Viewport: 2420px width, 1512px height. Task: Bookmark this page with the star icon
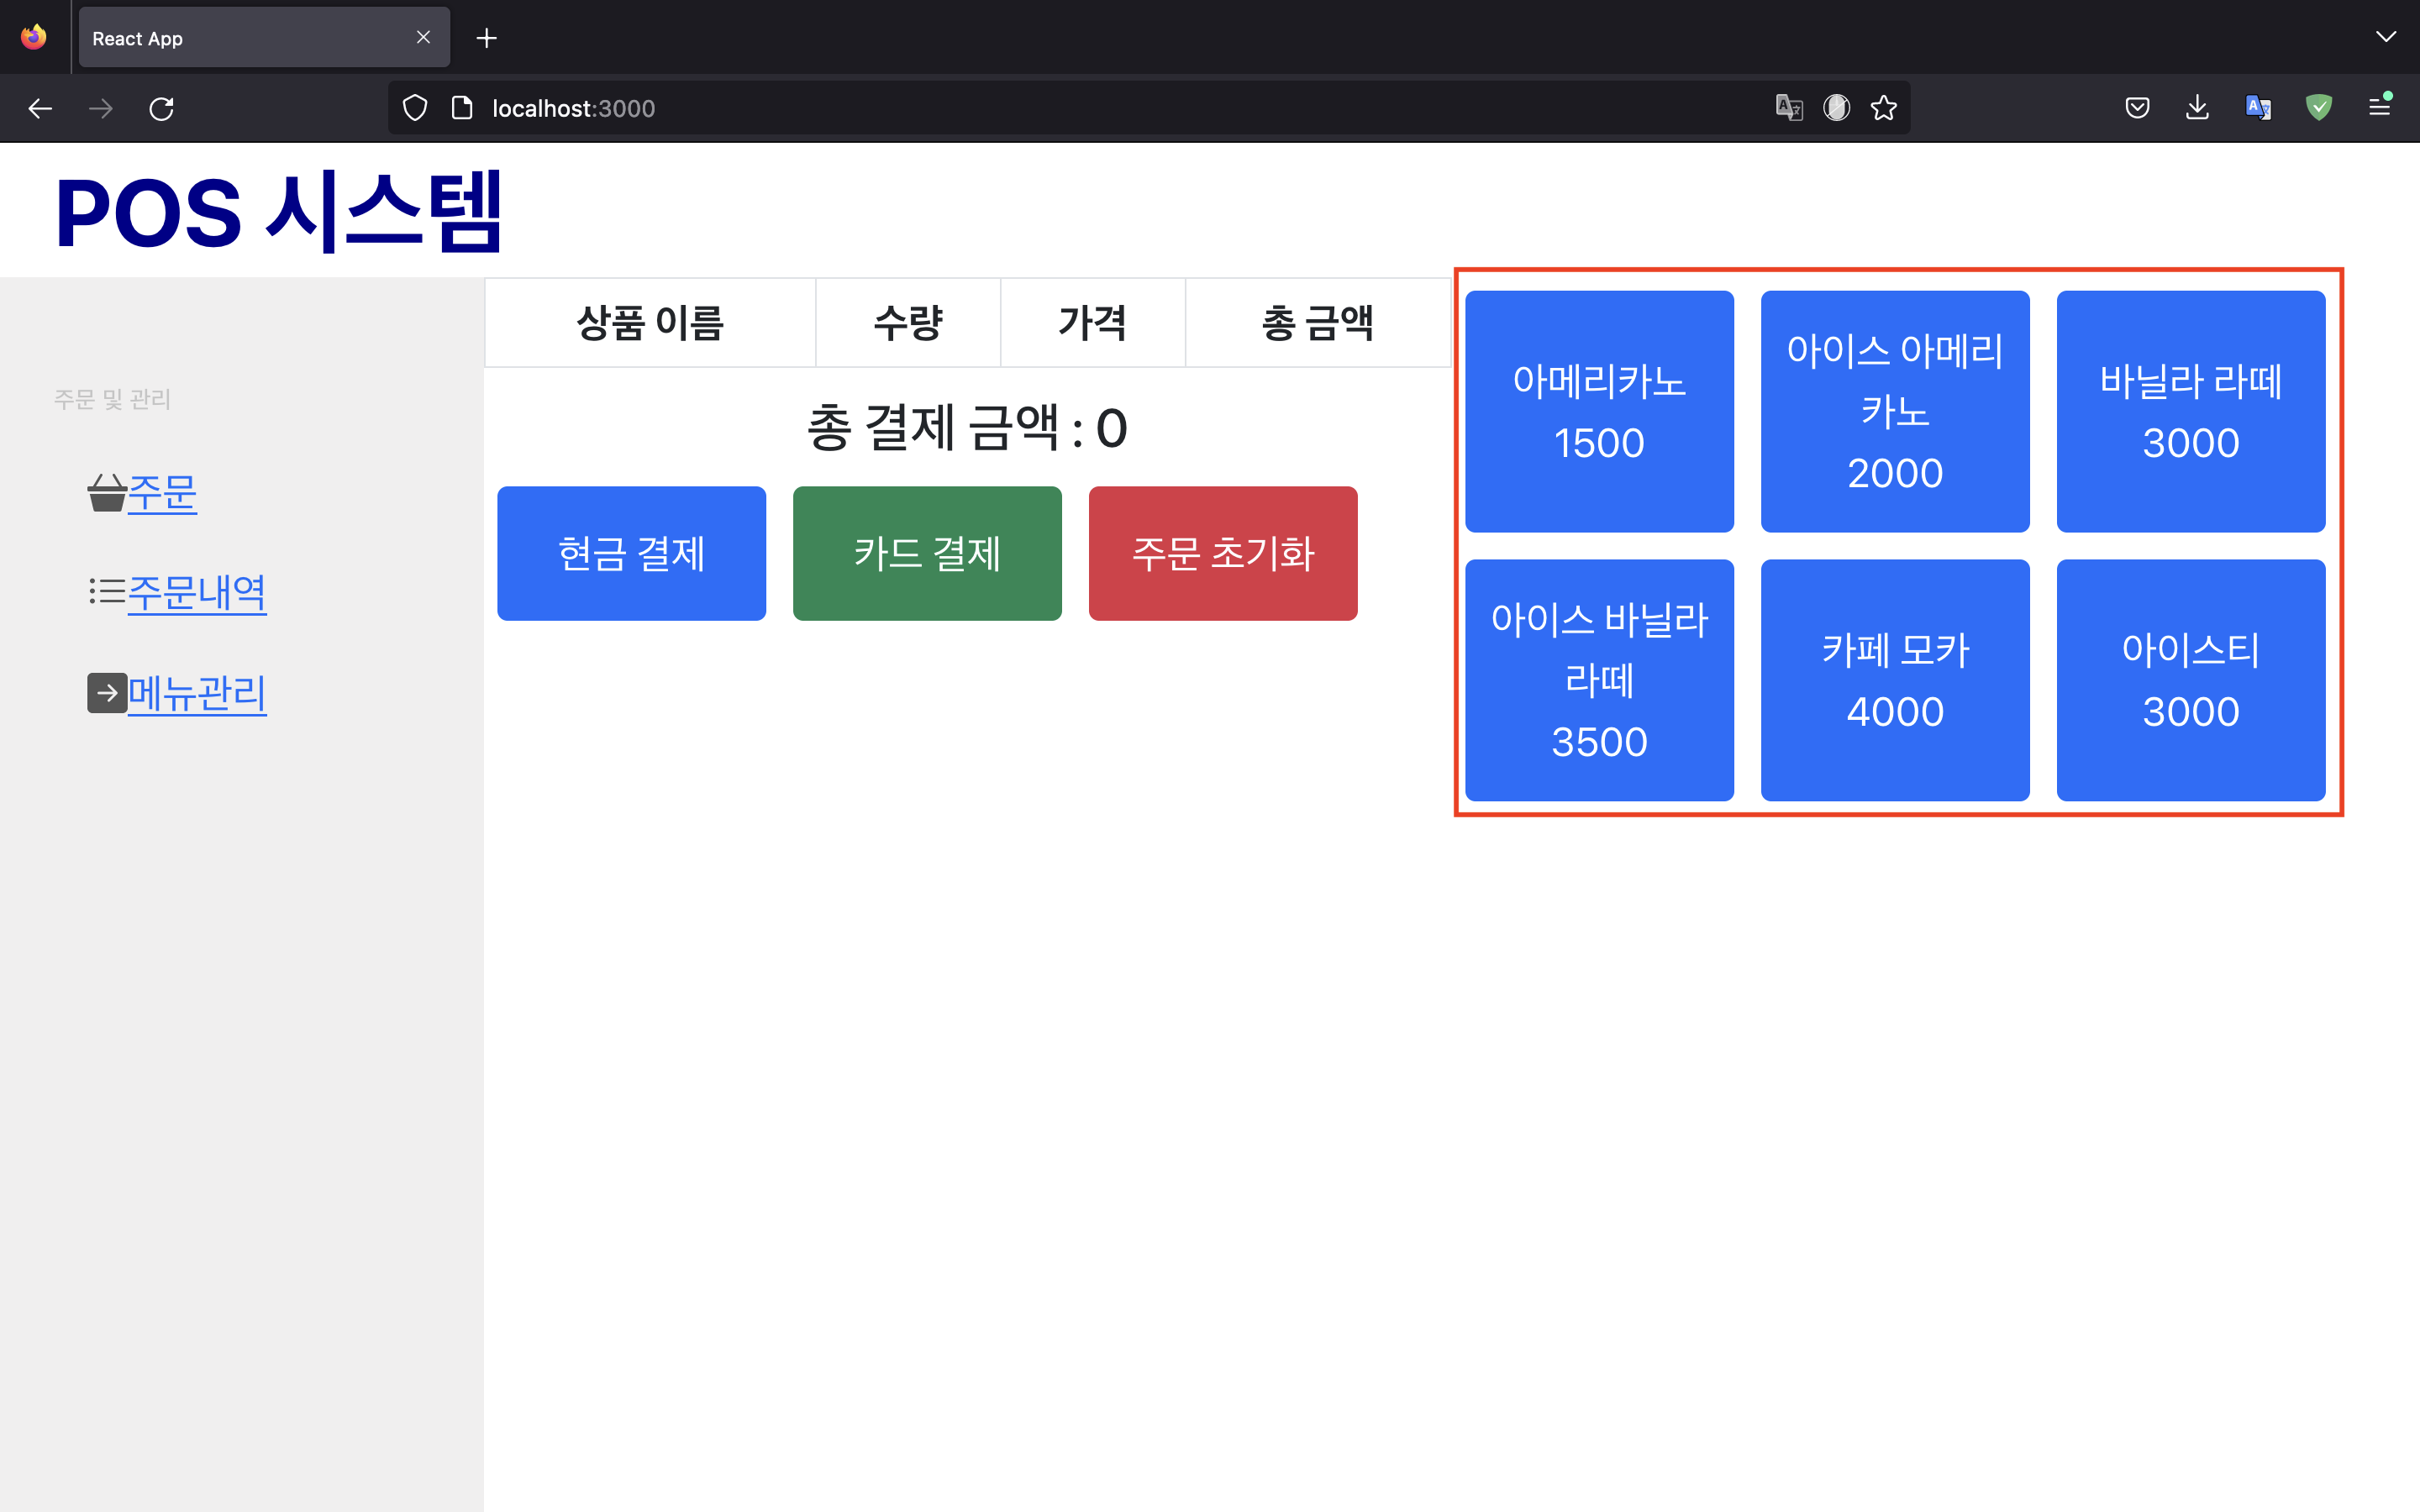tap(1884, 108)
